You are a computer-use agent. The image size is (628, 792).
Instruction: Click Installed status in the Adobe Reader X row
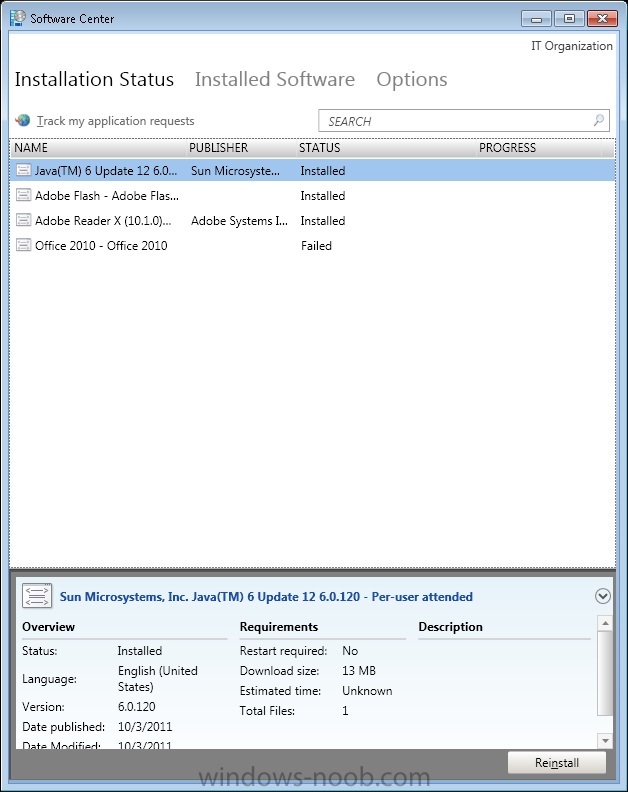323,220
